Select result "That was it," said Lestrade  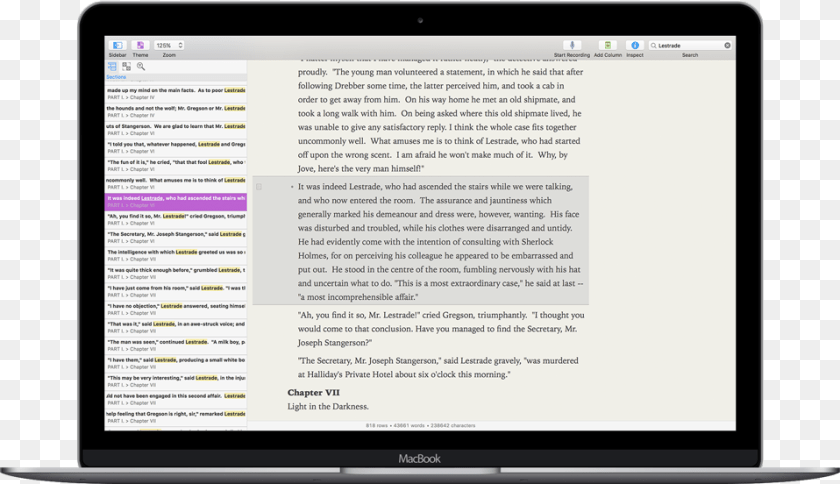176,327
